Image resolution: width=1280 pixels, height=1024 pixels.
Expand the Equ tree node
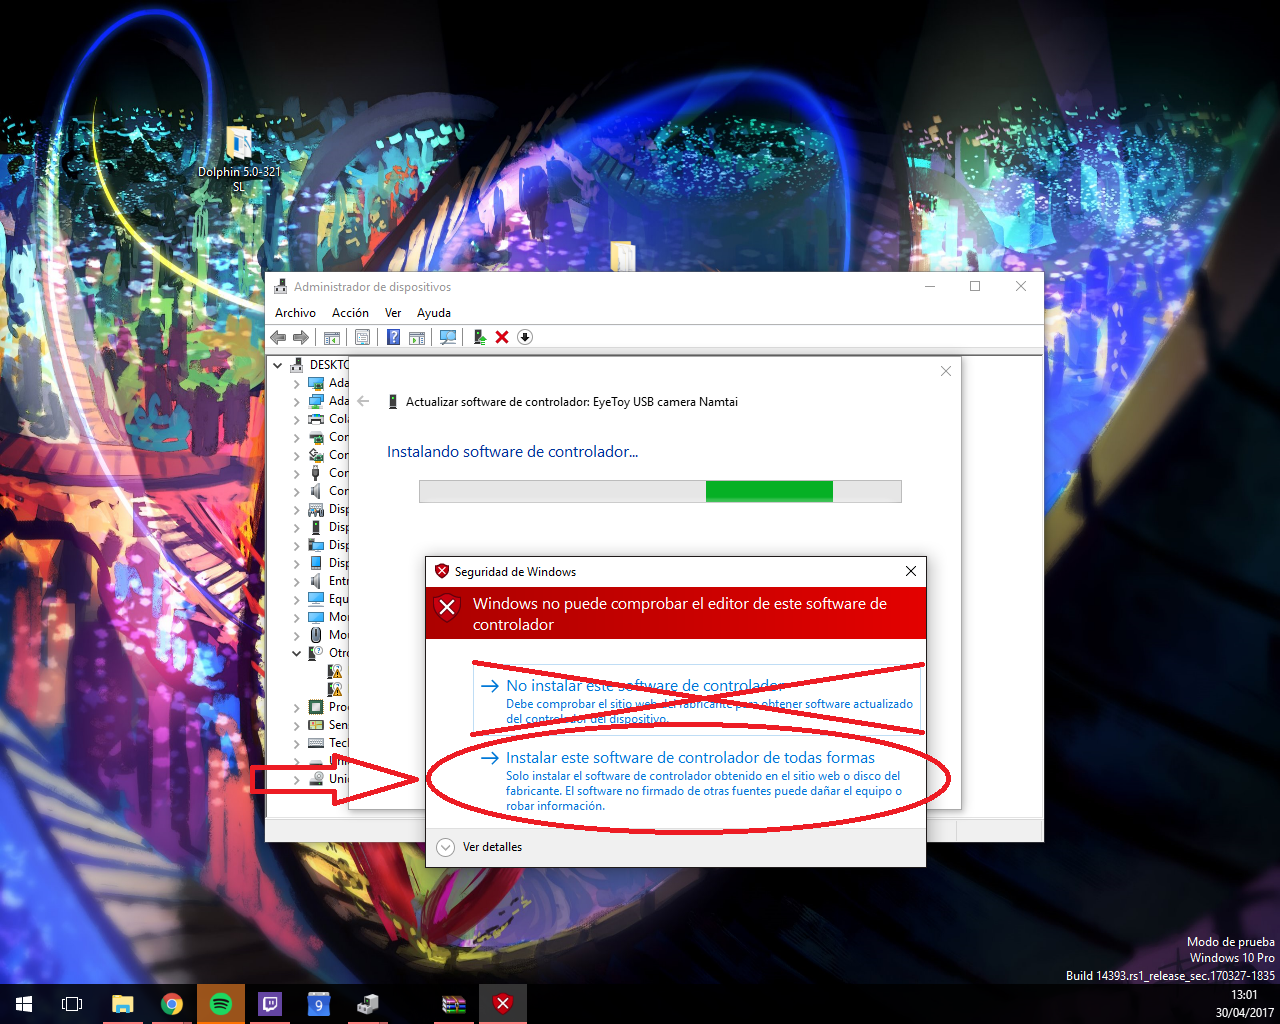tap(296, 599)
